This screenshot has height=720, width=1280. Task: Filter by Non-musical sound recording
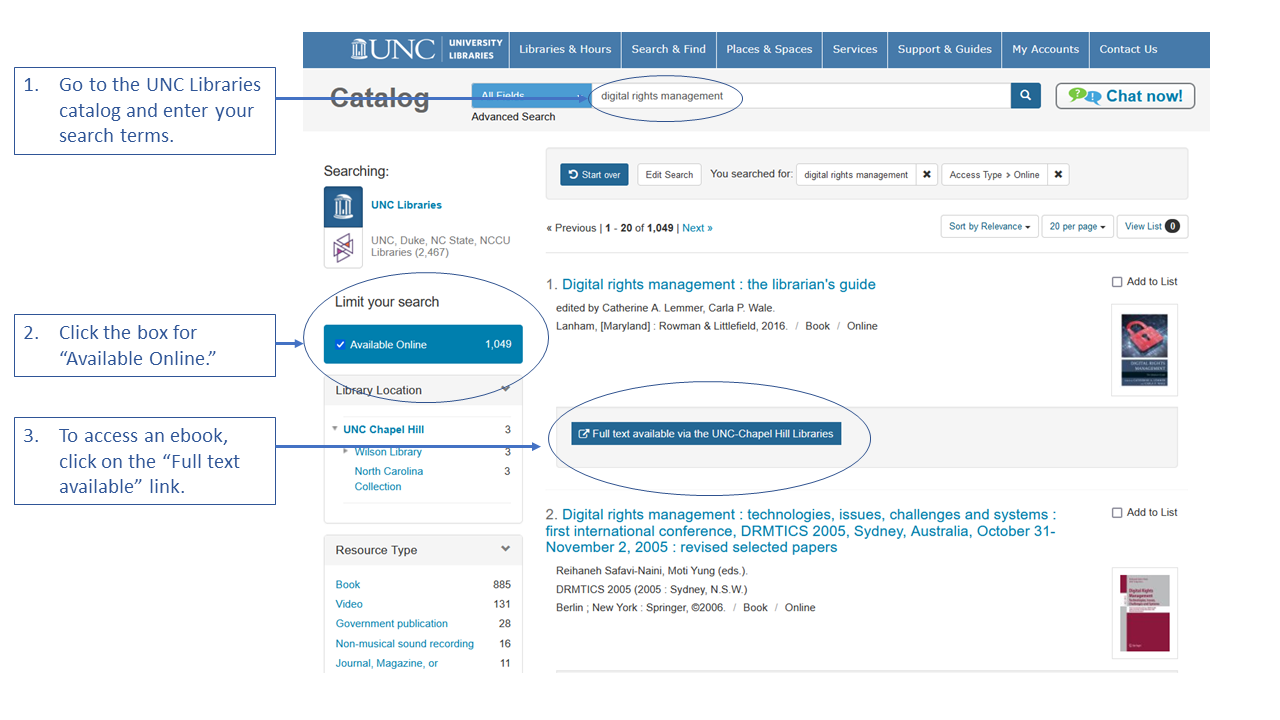(x=405, y=644)
